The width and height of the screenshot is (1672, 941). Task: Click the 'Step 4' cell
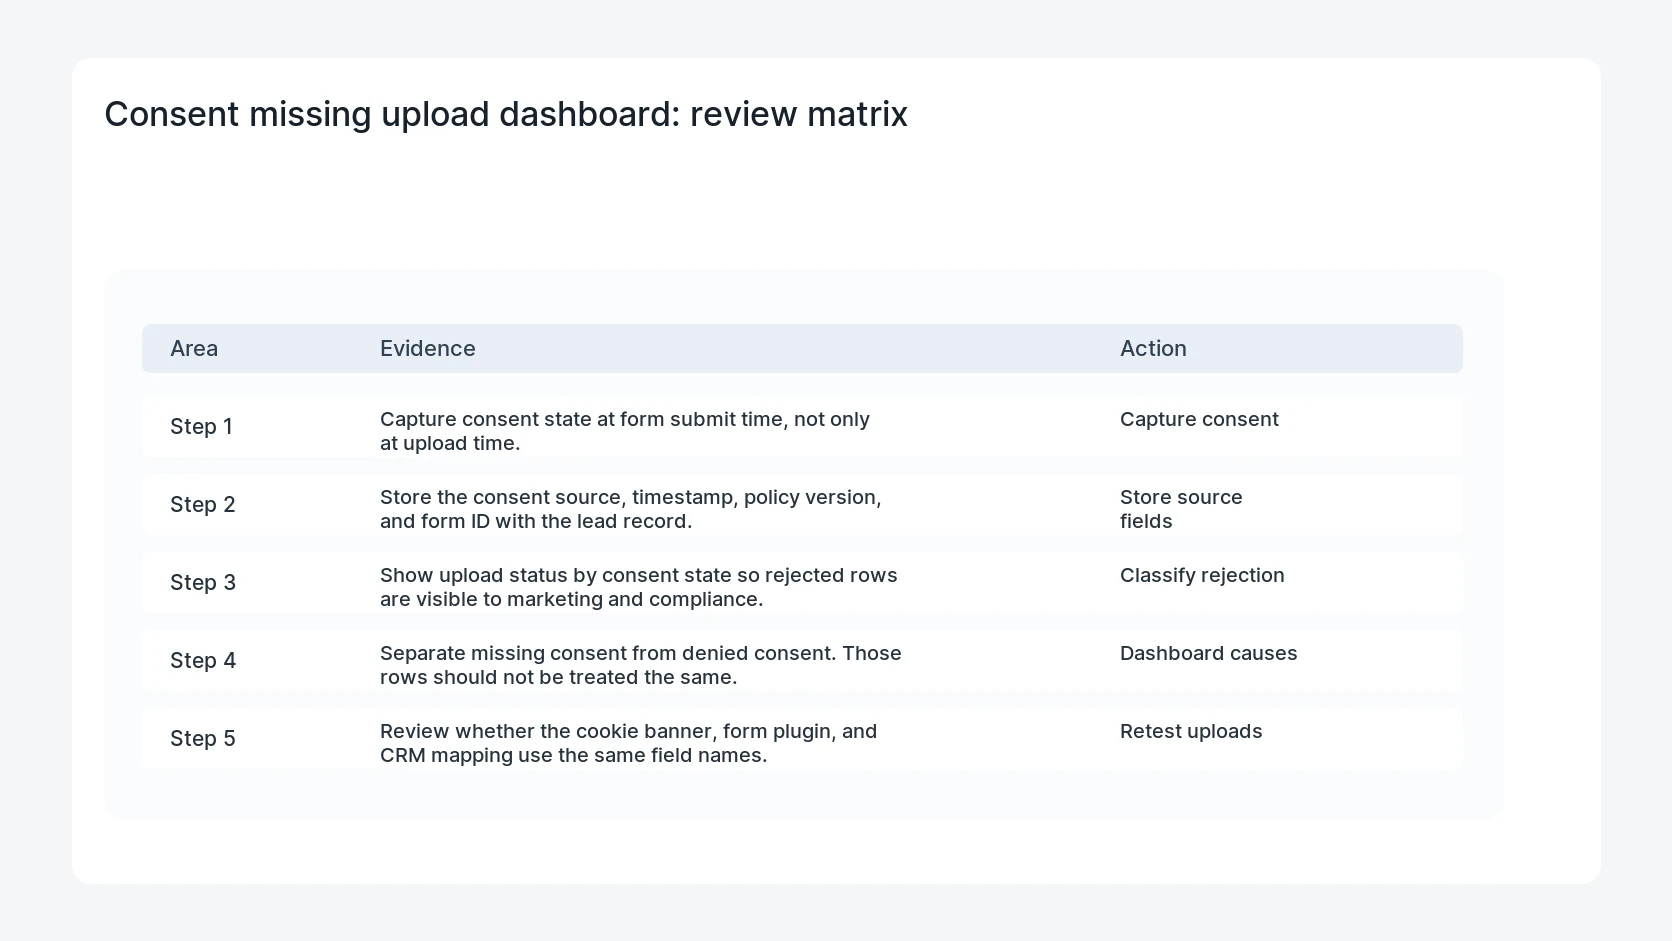203,660
